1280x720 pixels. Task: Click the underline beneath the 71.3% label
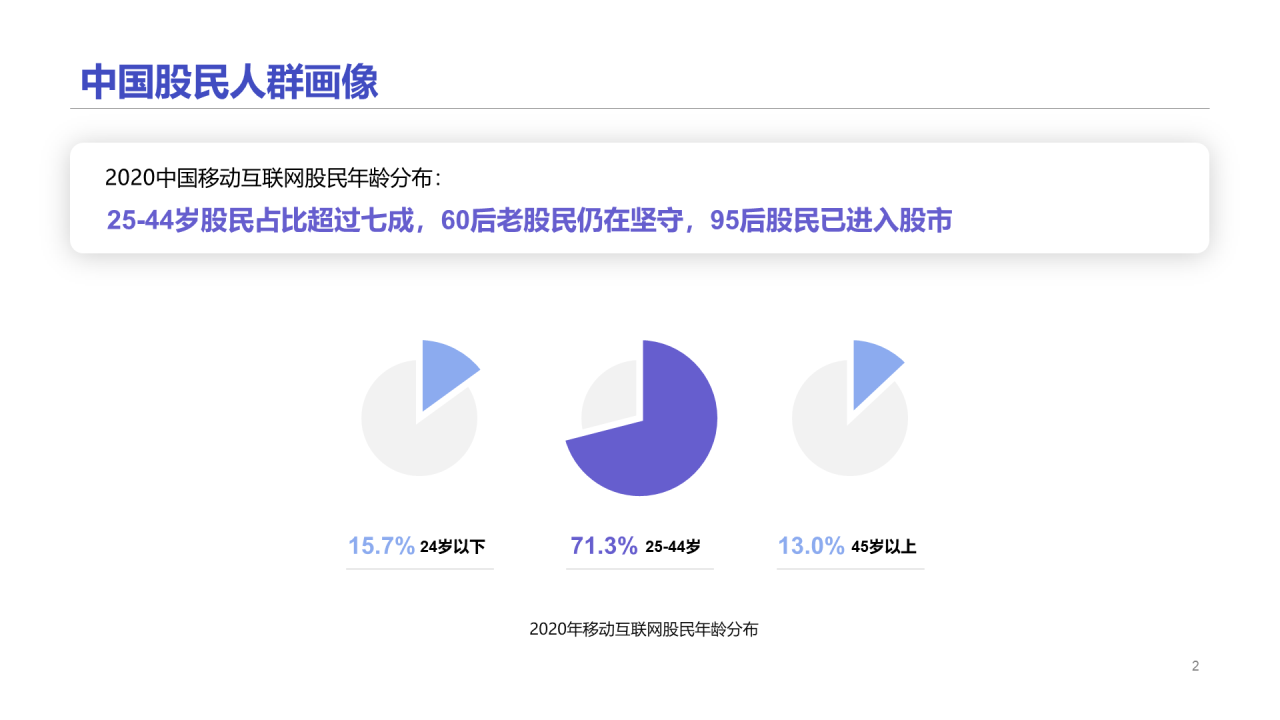click(640, 569)
